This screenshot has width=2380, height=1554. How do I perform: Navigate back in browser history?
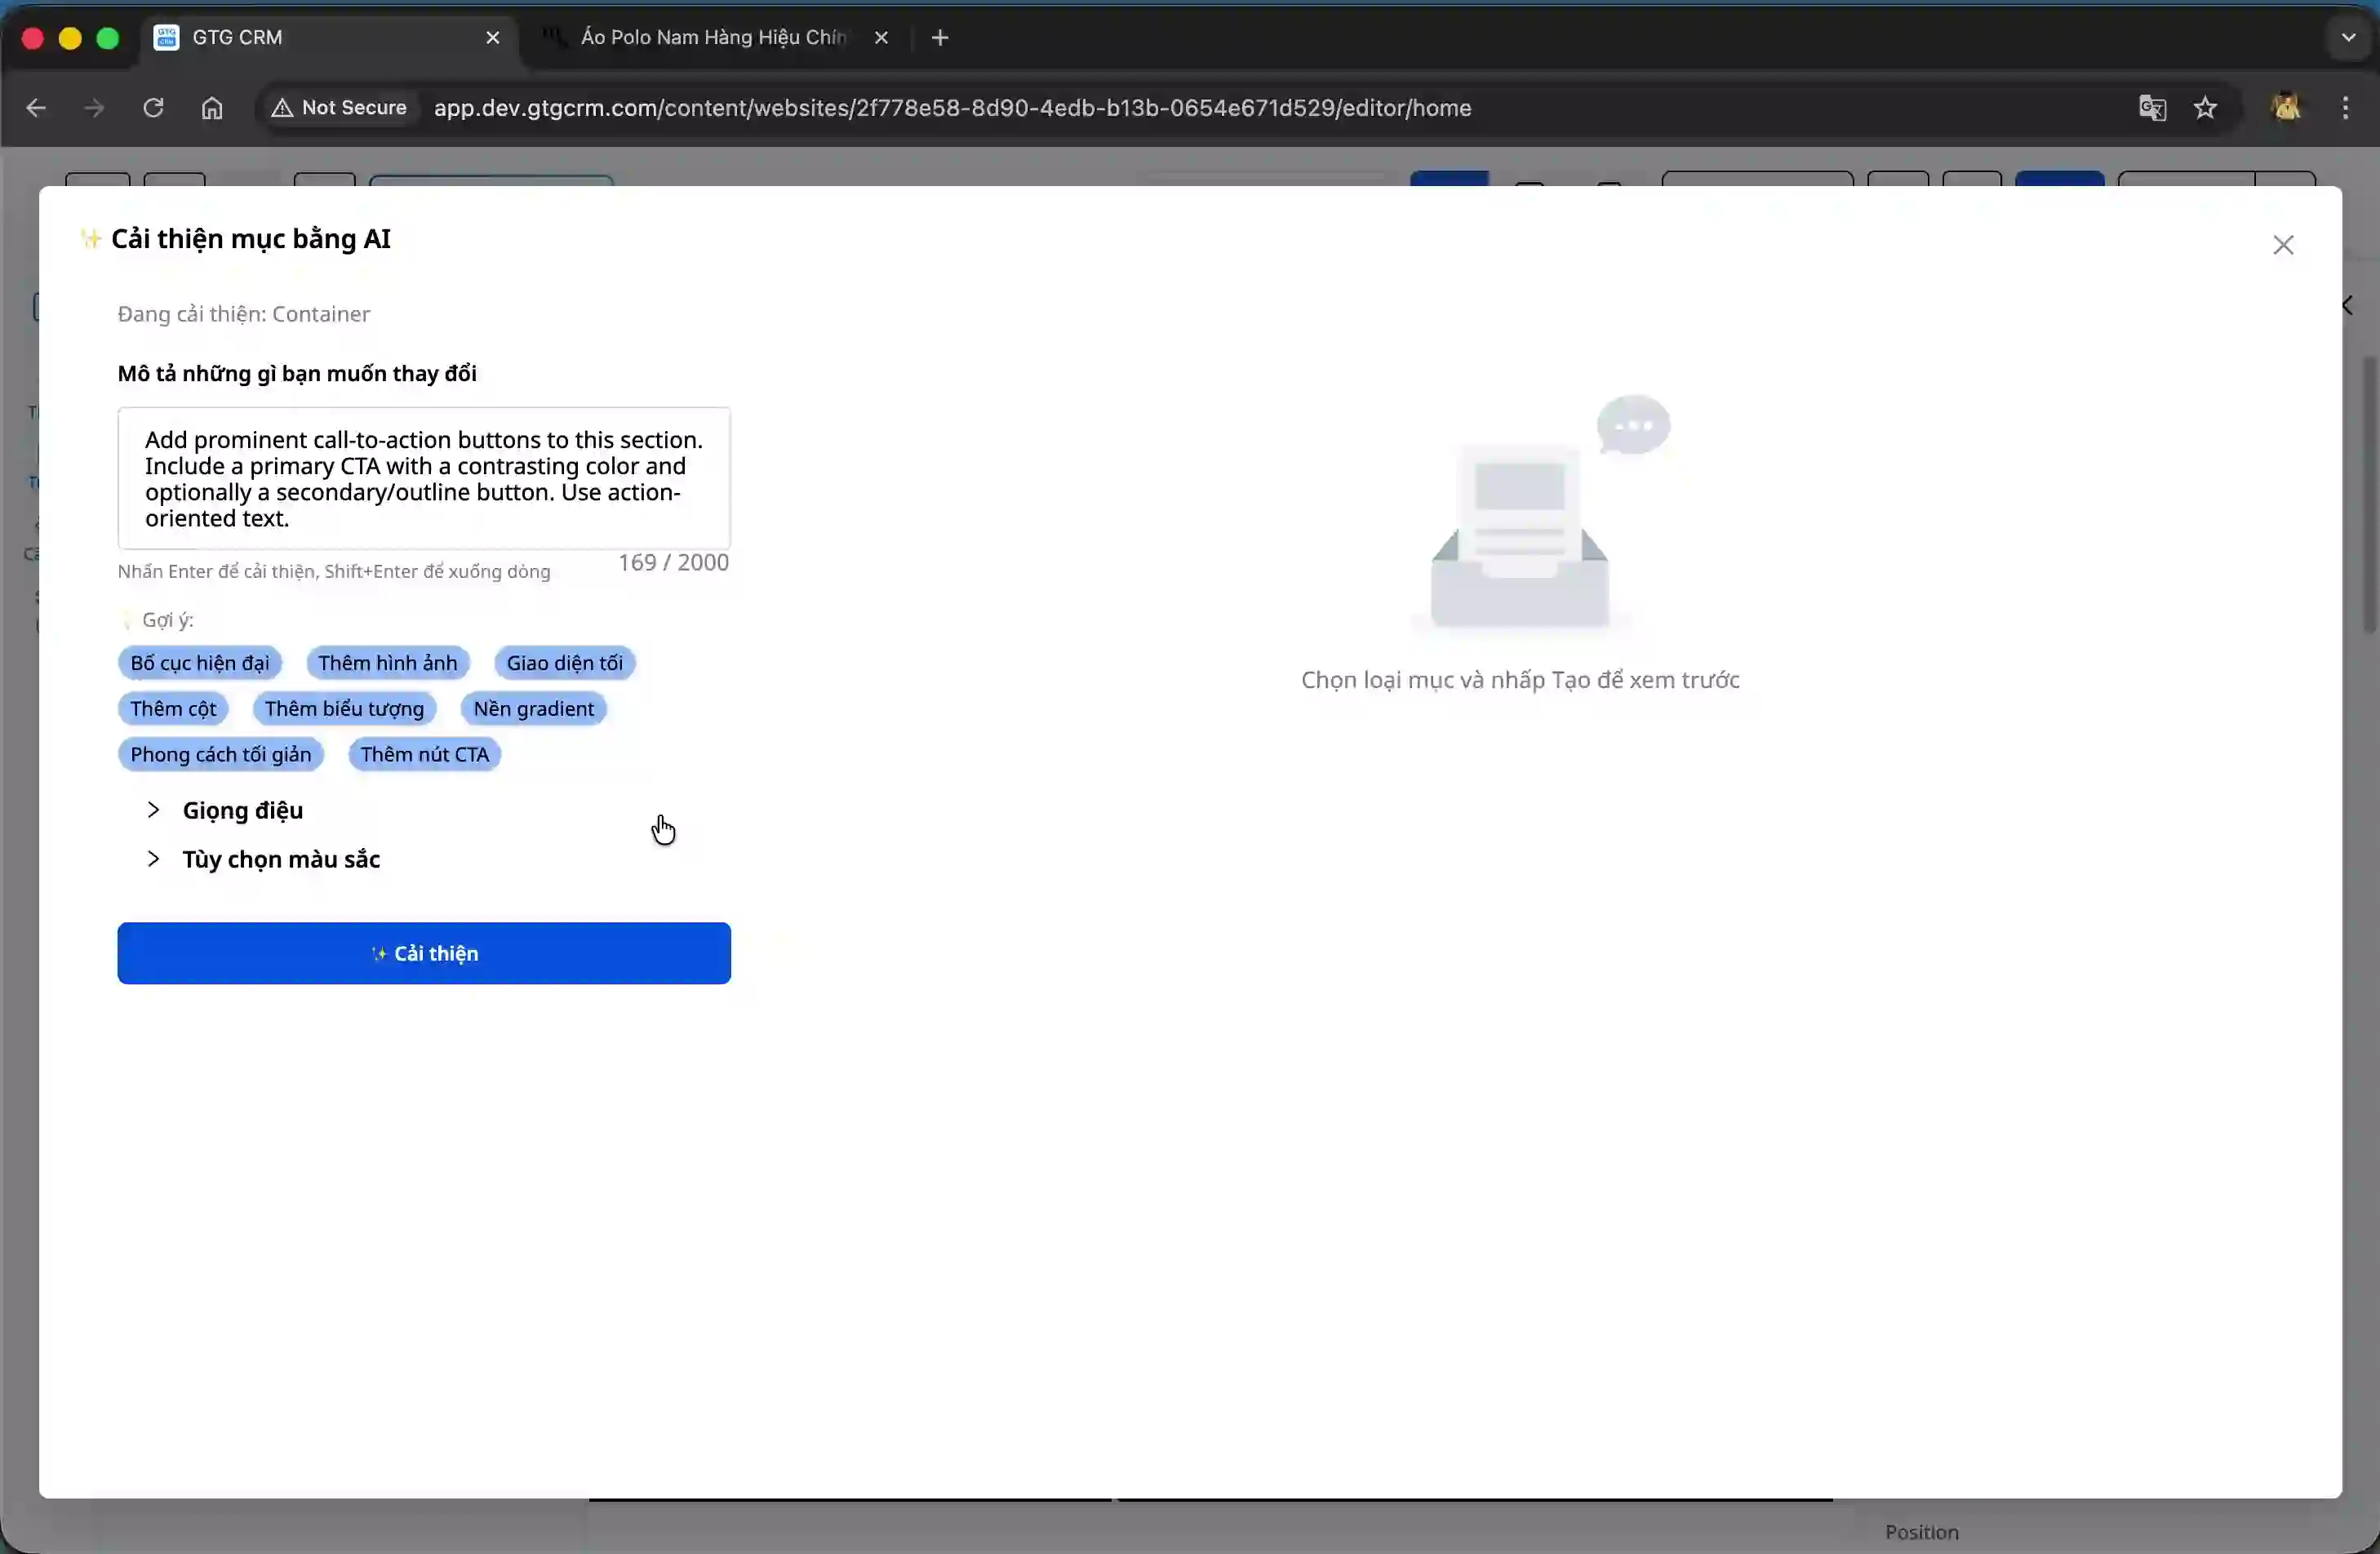pos(36,108)
